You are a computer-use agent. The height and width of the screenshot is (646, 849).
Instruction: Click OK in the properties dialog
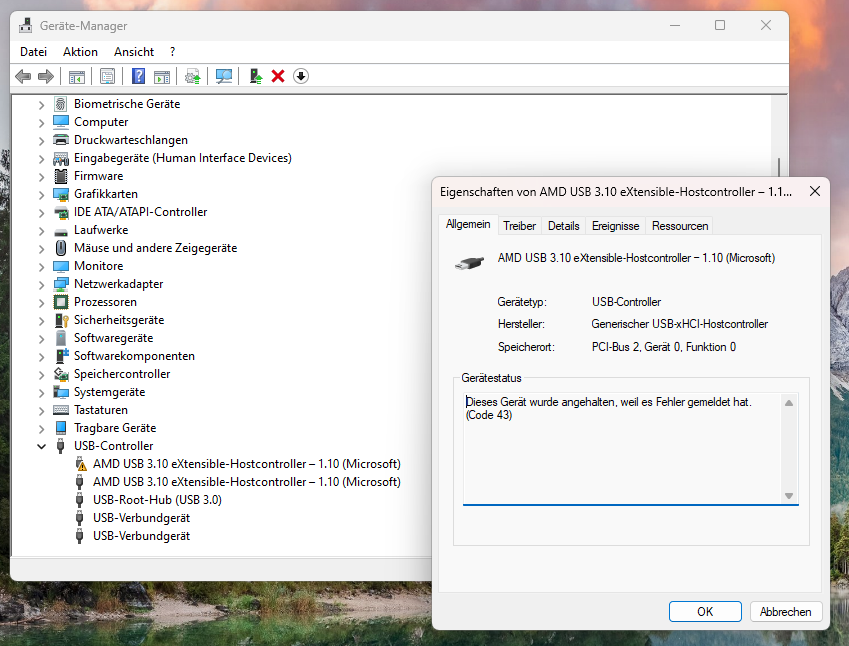point(705,611)
